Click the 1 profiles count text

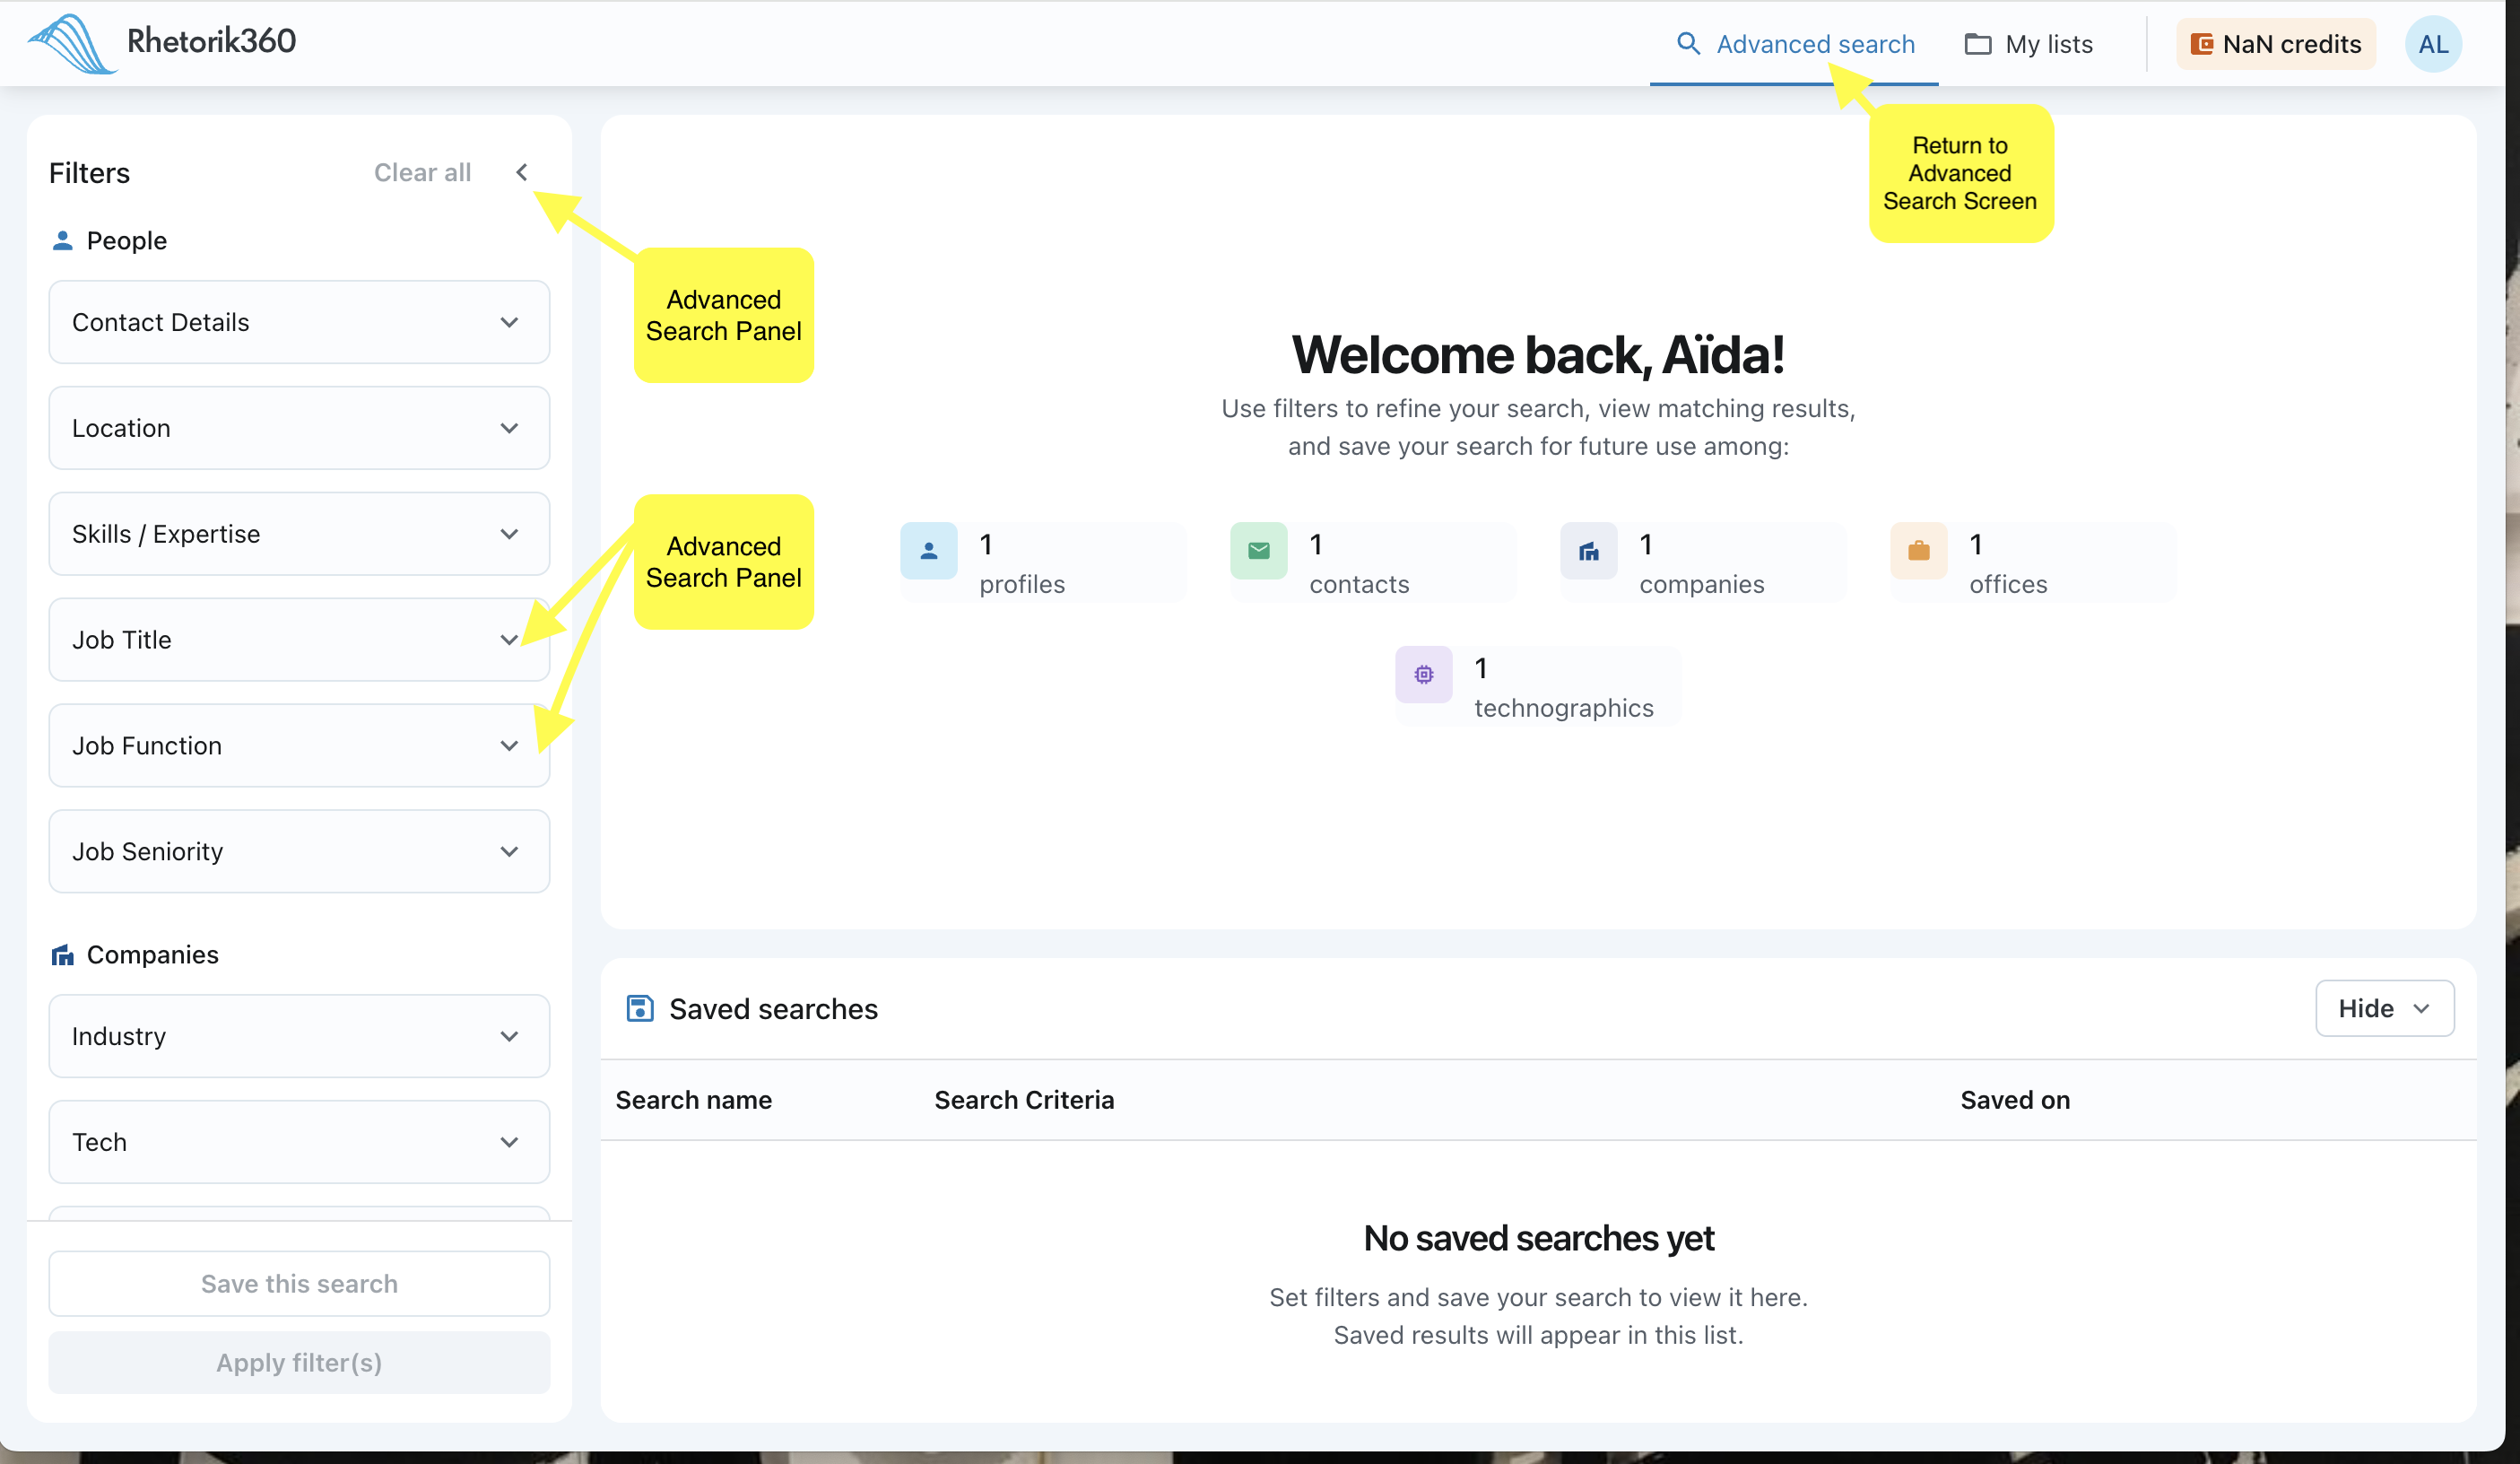coord(1021,564)
